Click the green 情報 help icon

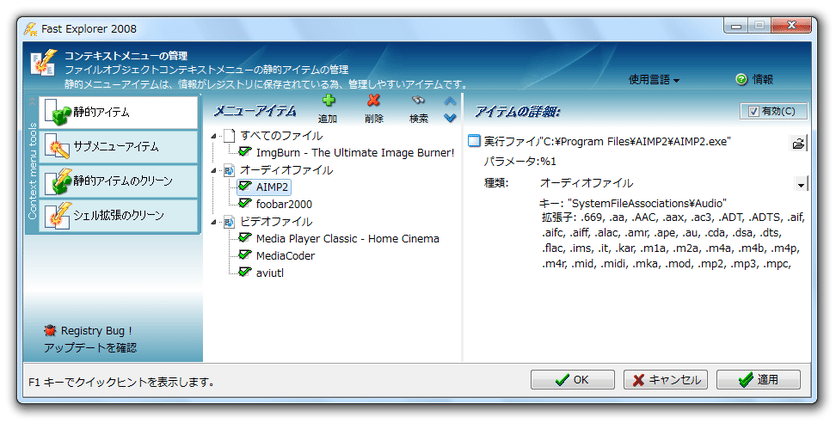tap(741, 79)
